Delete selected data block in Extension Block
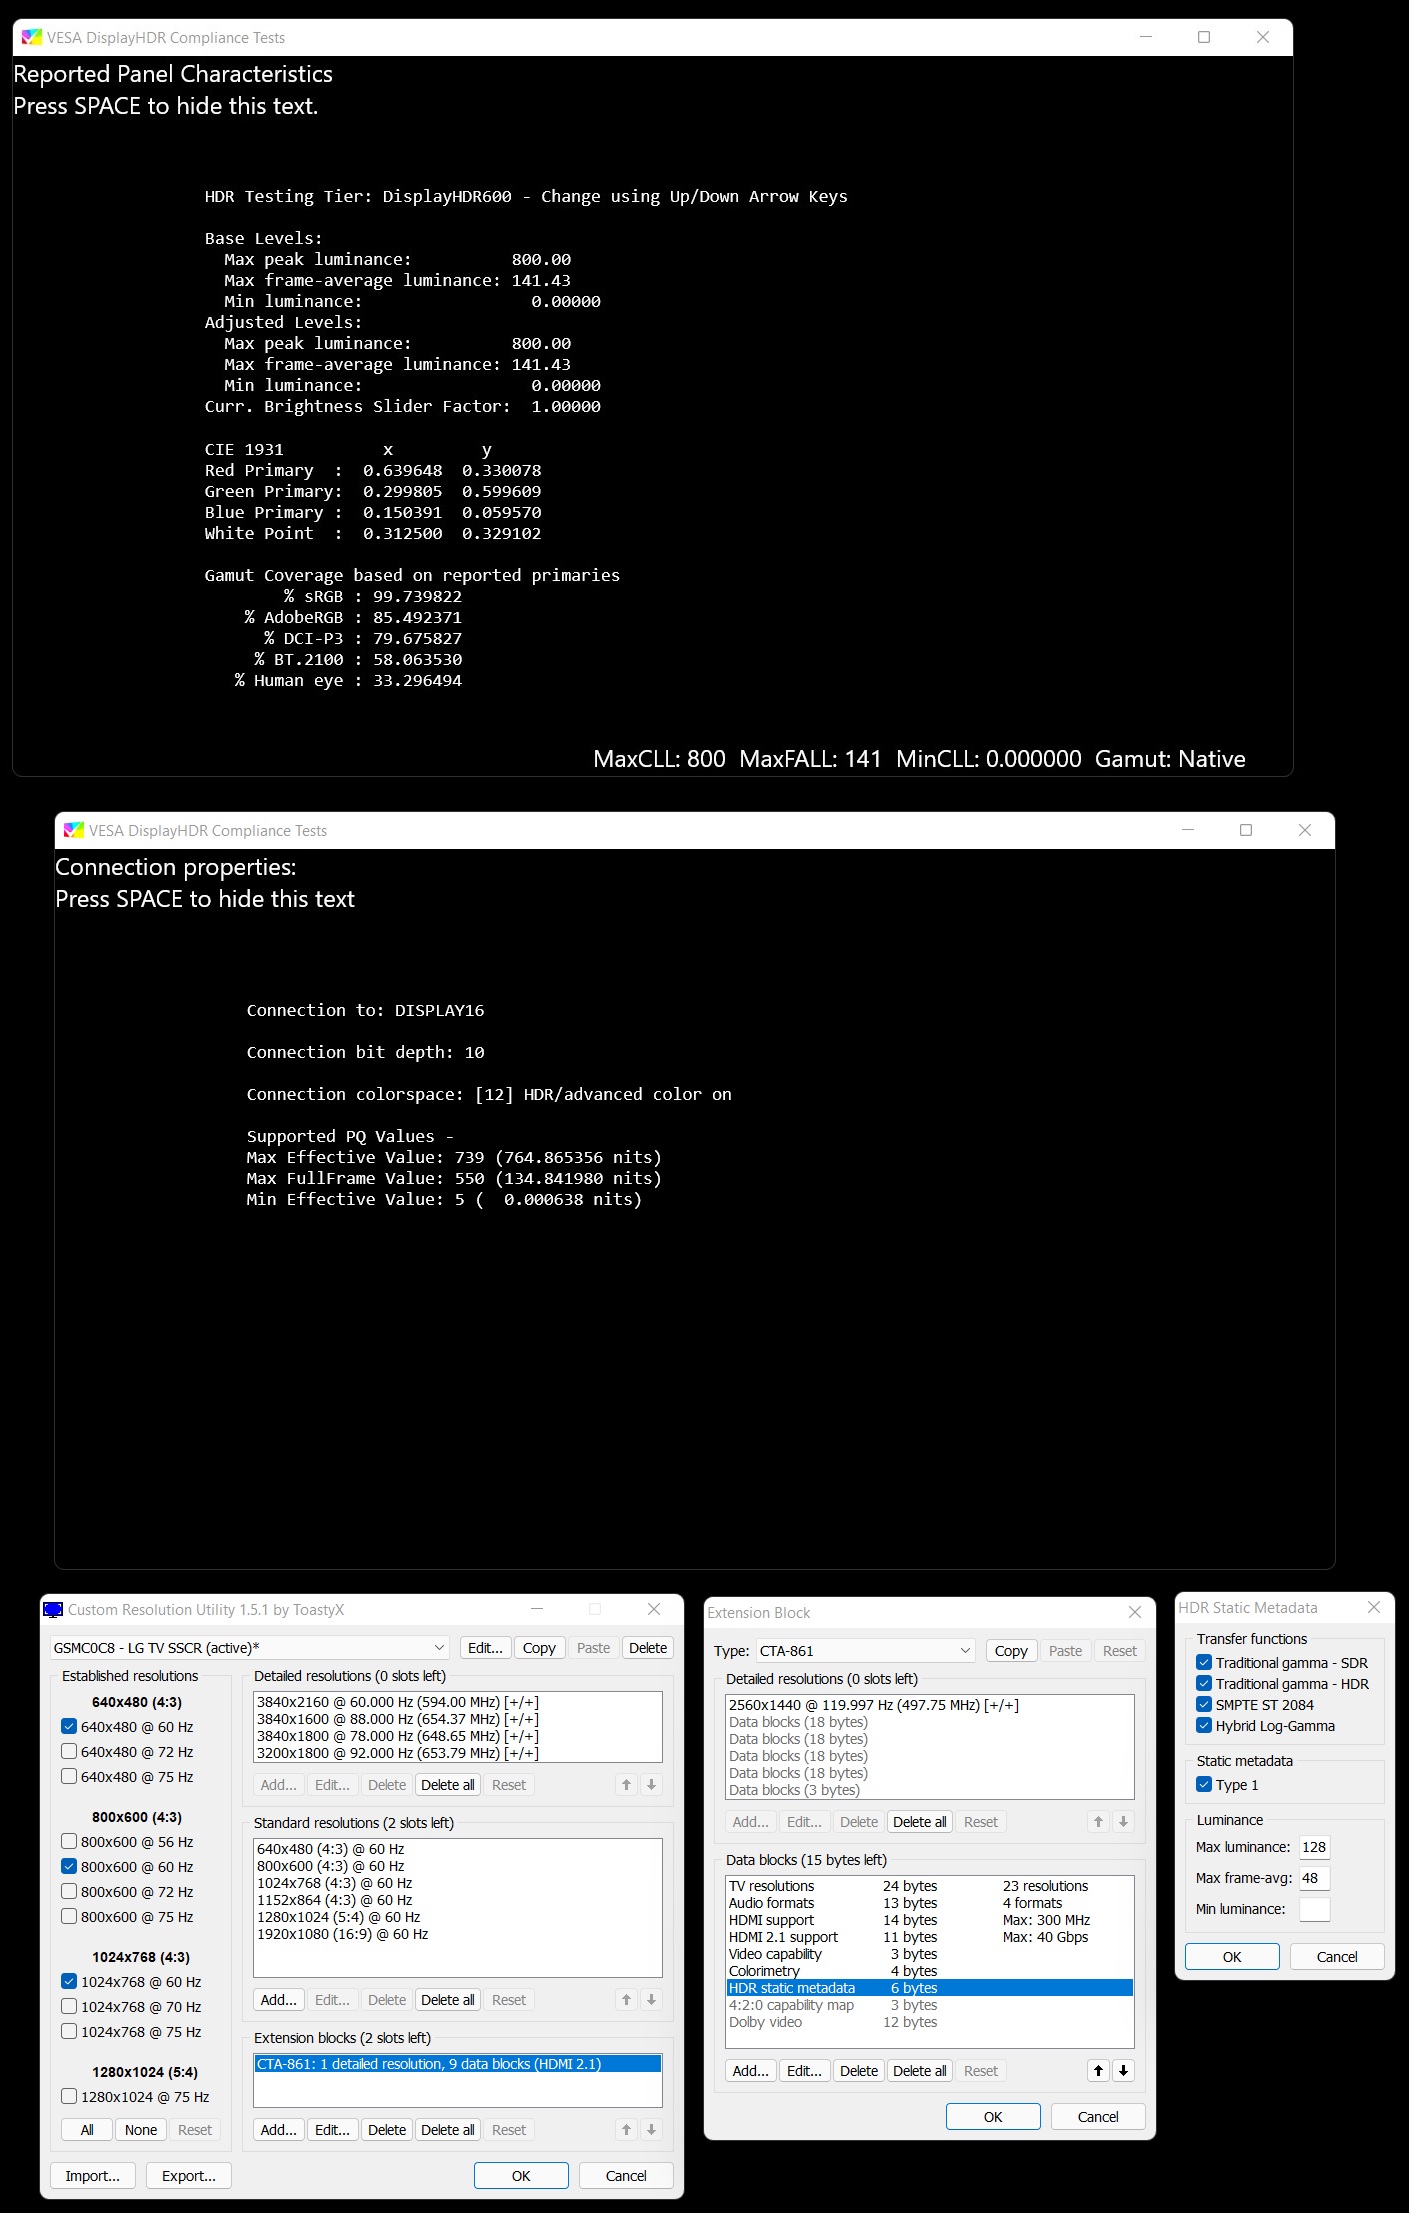 coord(859,2070)
